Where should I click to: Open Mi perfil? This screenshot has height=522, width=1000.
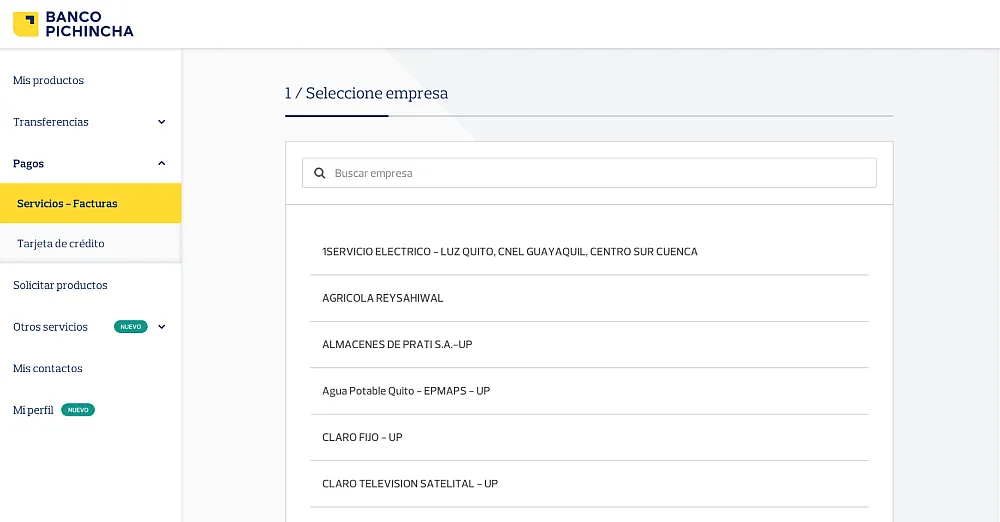point(33,410)
